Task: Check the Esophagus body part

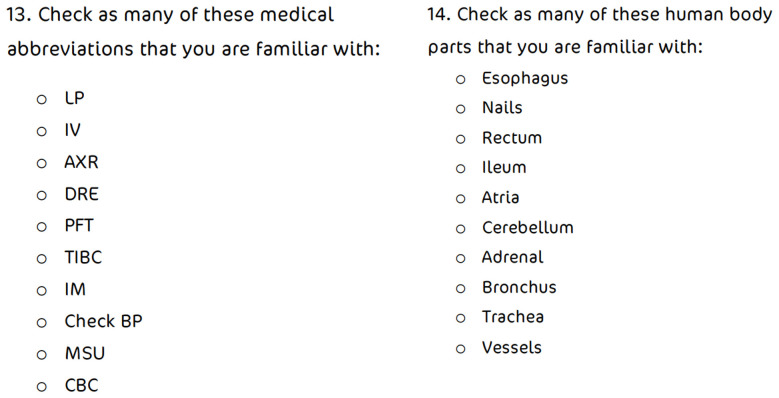Action: pos(461,80)
